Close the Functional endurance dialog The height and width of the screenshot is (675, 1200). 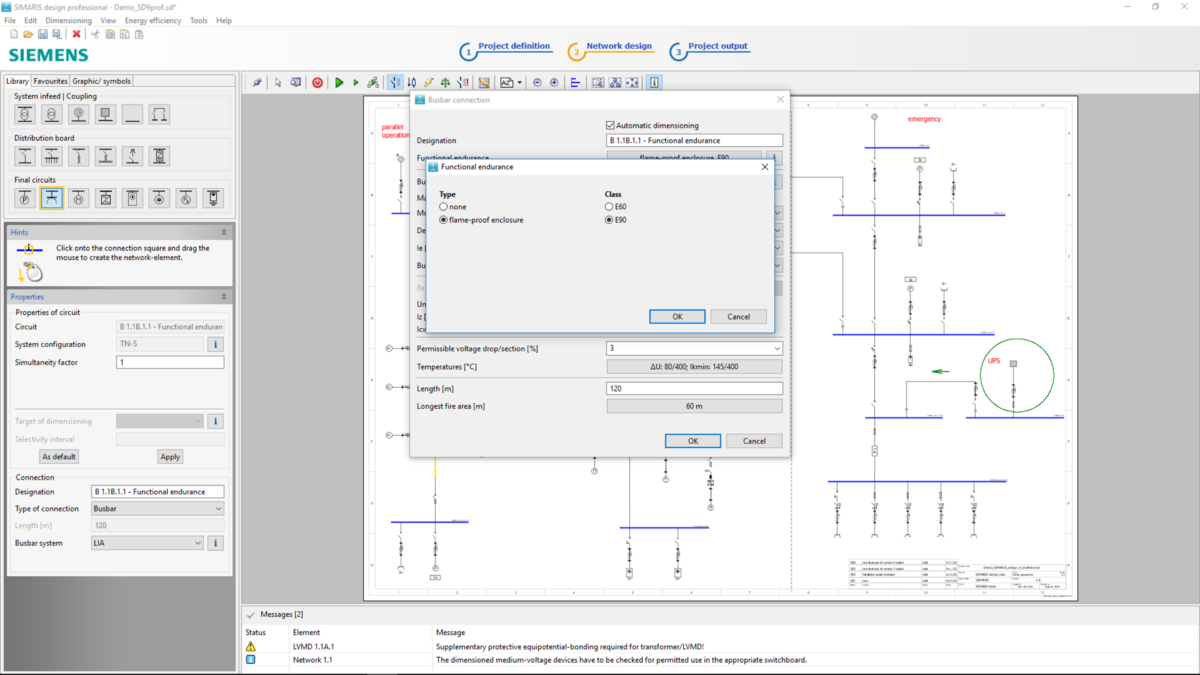pos(765,167)
